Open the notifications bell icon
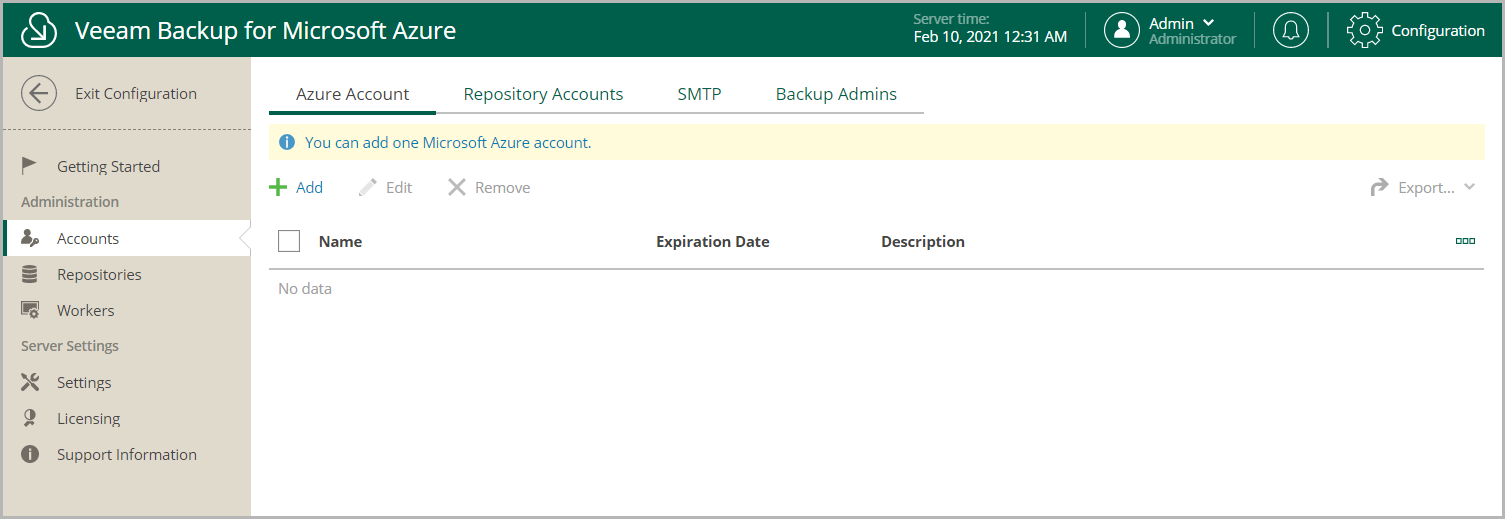1505x519 pixels. 1291,30
